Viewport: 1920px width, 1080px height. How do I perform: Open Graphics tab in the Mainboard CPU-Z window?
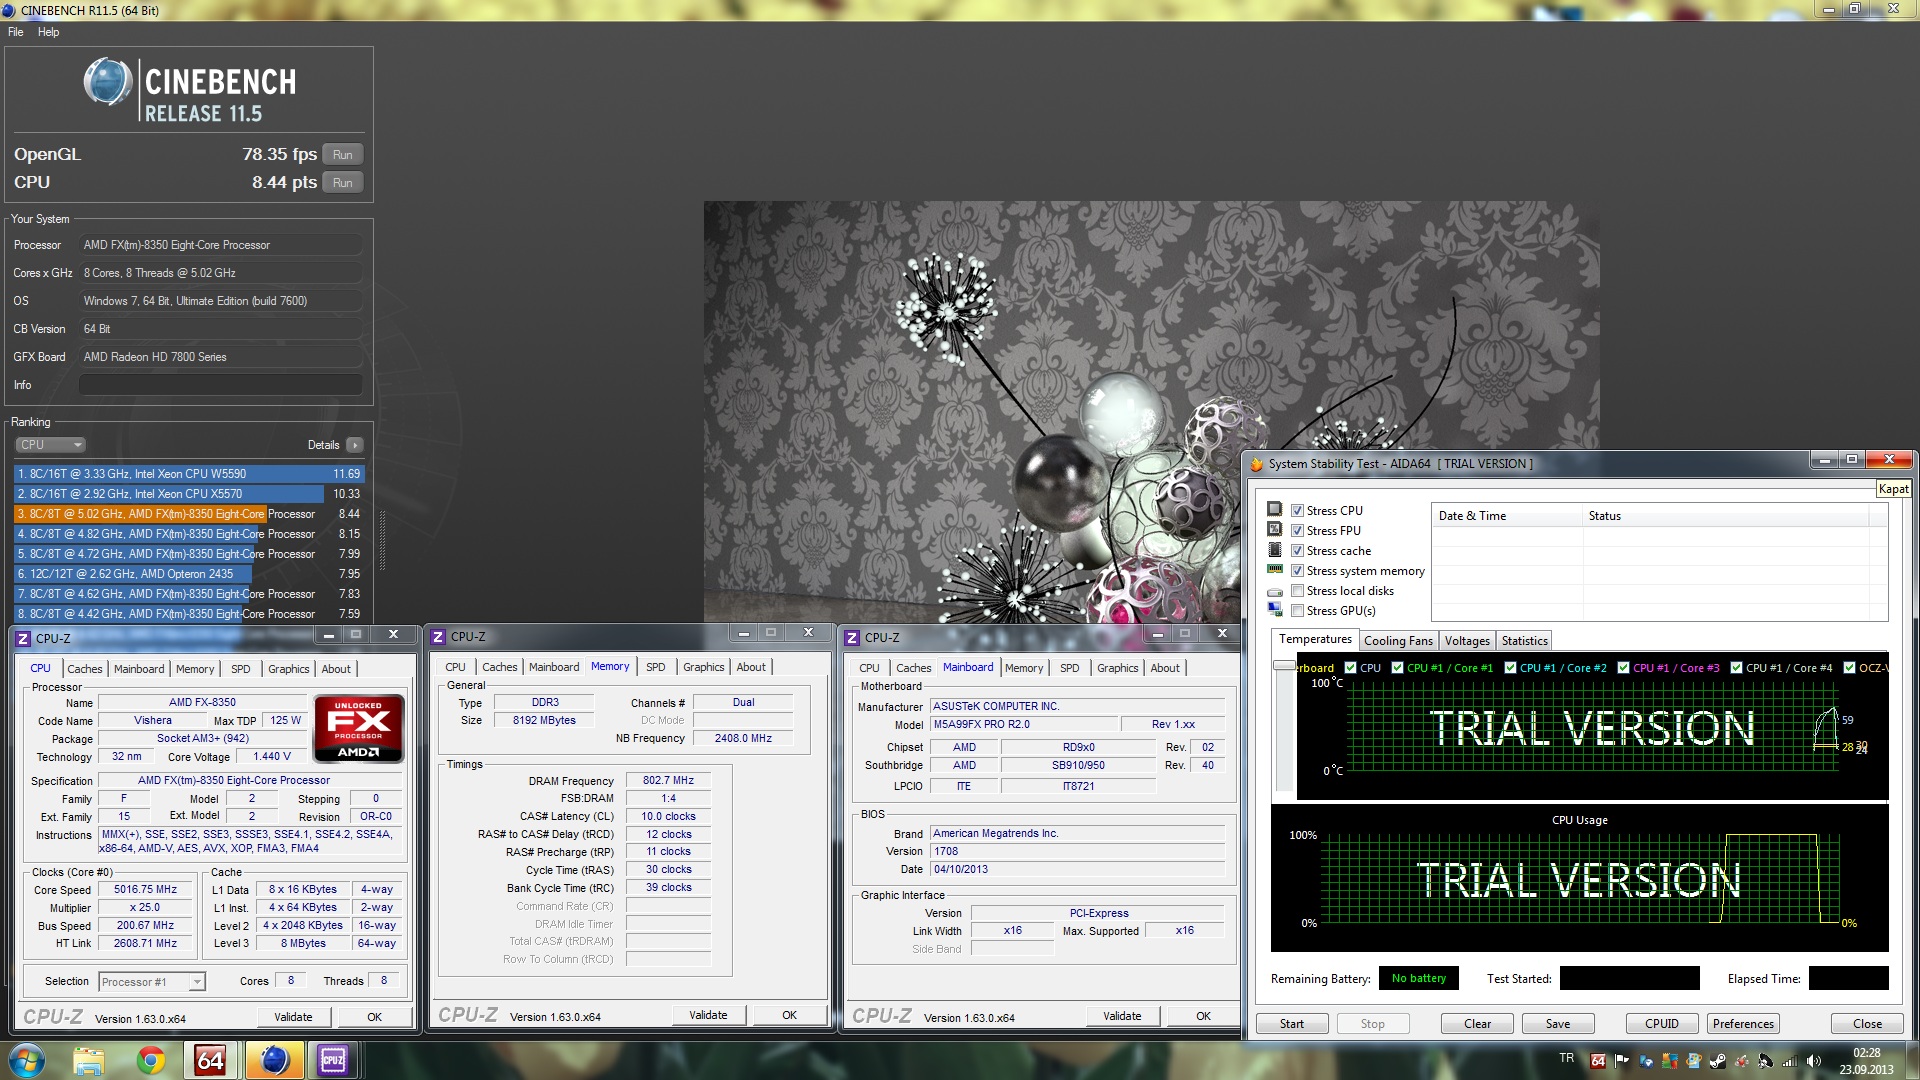click(1117, 668)
